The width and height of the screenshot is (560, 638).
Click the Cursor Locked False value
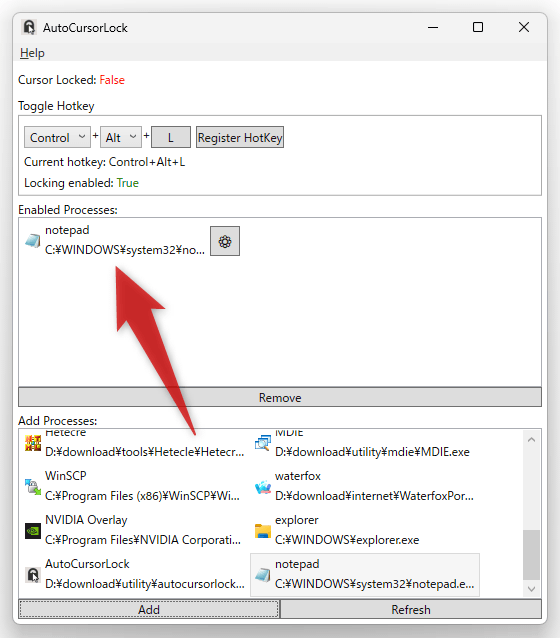tap(112, 80)
